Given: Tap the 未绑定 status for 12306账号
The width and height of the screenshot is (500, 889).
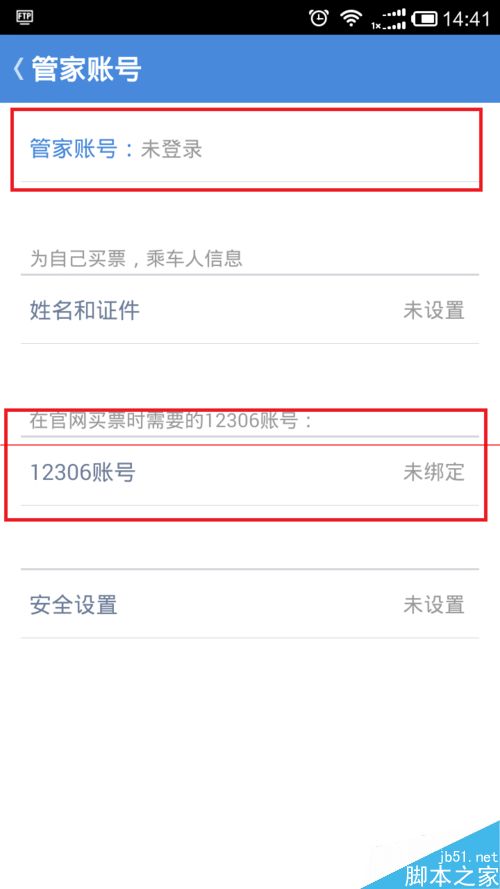Looking at the screenshot, I should pyautogui.click(x=434, y=472).
